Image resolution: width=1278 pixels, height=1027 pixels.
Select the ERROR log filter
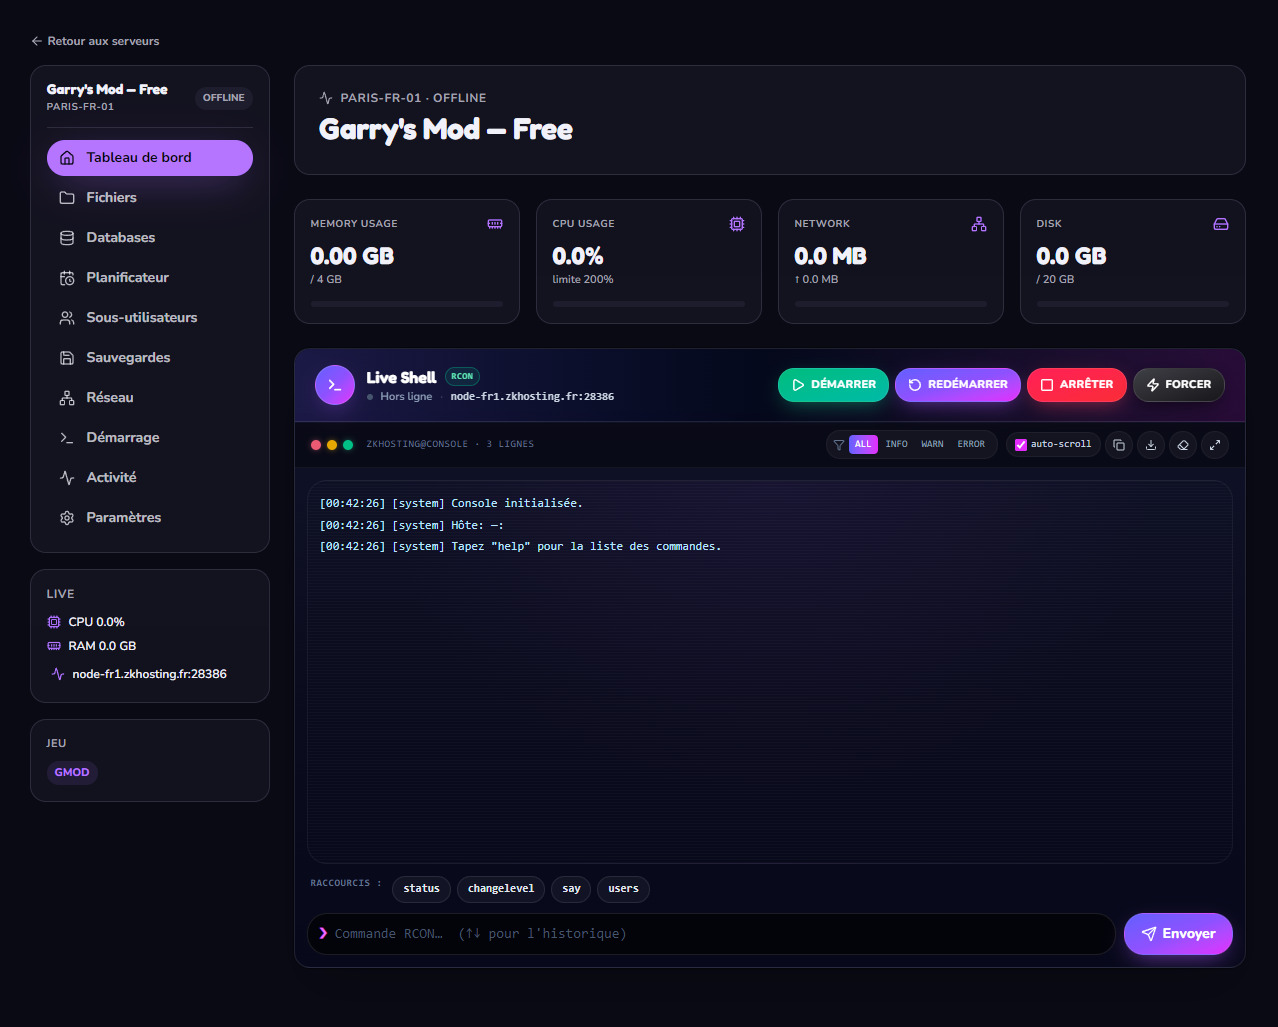click(x=971, y=444)
